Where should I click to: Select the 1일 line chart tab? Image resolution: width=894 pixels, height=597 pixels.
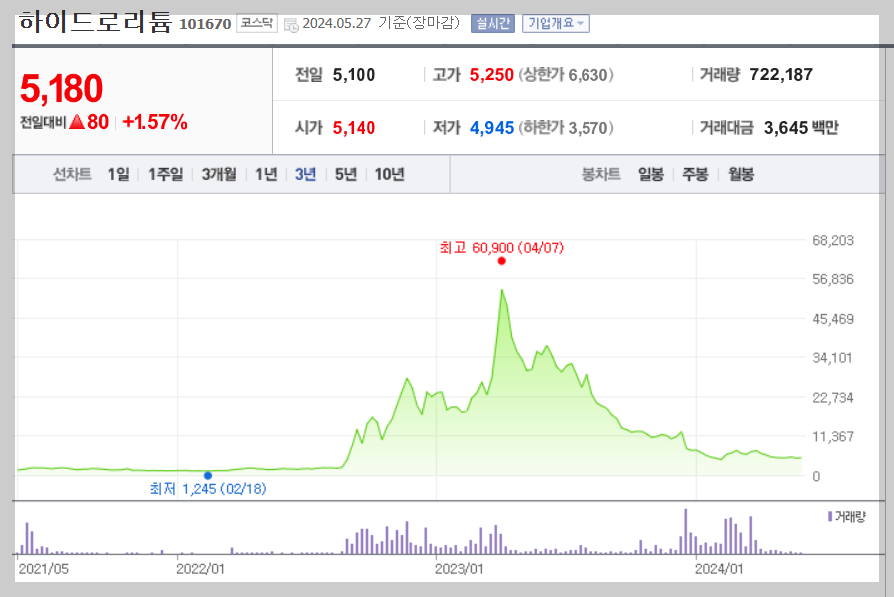119,174
